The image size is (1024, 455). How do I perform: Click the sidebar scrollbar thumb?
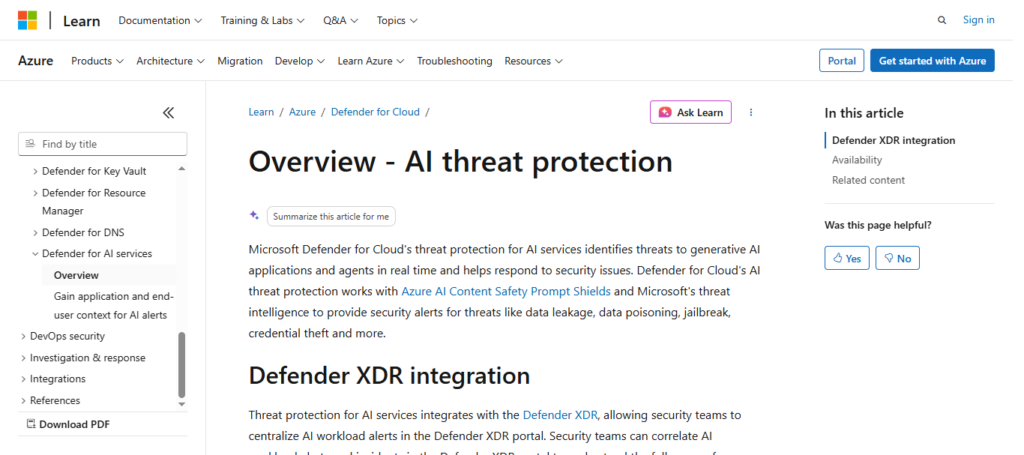click(x=182, y=364)
